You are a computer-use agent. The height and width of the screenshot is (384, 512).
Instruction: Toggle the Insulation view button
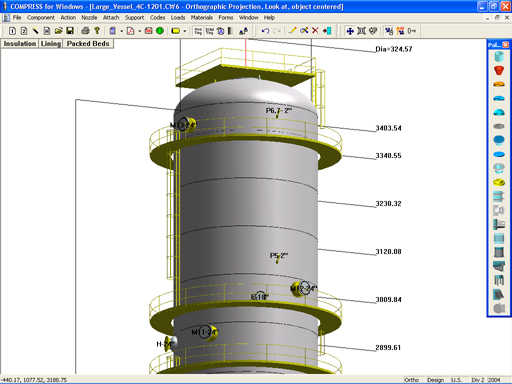(x=20, y=44)
